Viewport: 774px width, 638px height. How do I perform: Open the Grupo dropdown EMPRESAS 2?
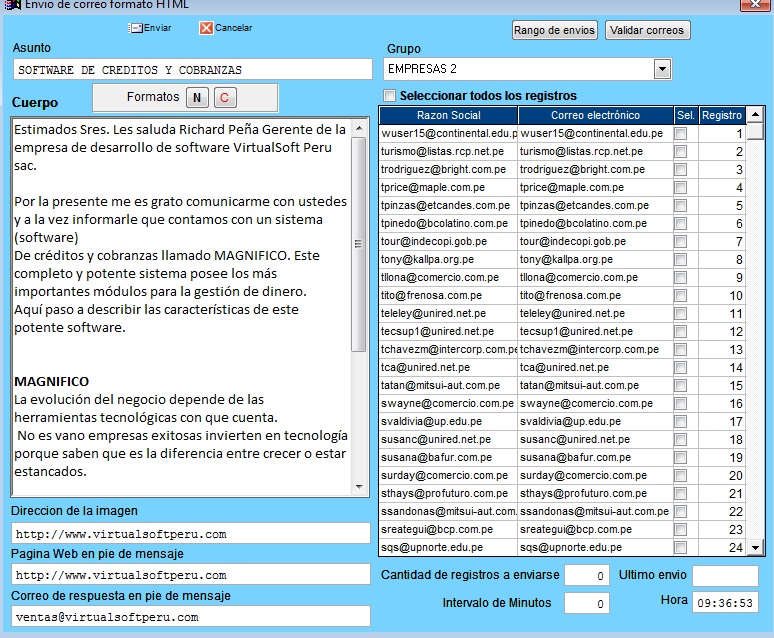click(x=662, y=69)
